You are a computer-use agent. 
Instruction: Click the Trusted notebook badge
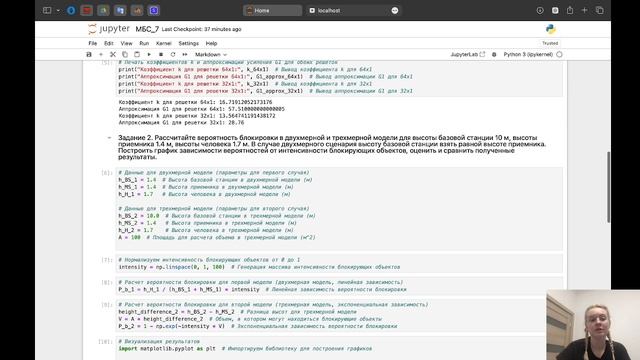(x=550, y=43)
